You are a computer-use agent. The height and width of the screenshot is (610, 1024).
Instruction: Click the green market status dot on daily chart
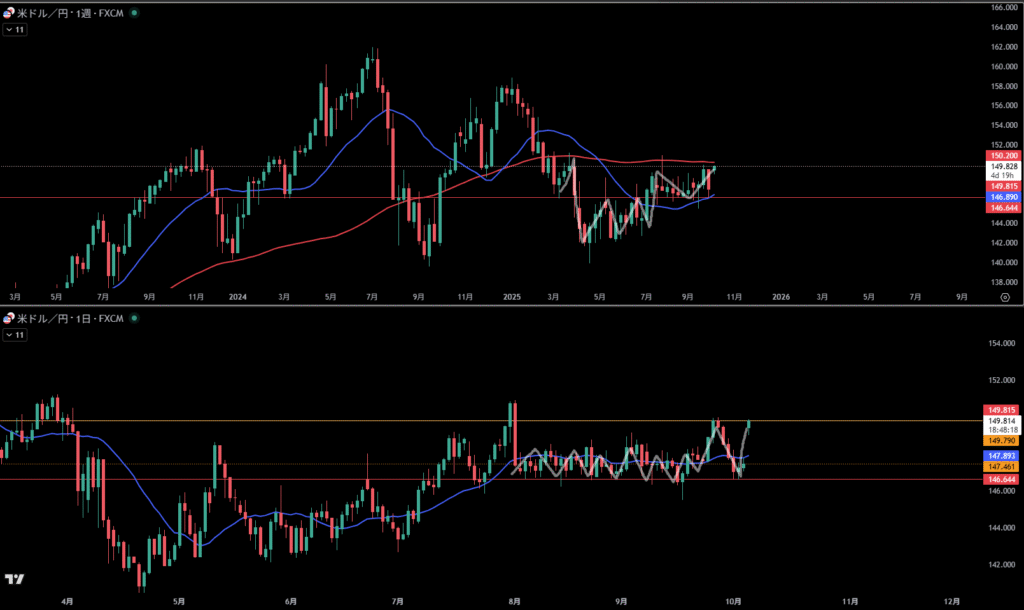click(135, 319)
